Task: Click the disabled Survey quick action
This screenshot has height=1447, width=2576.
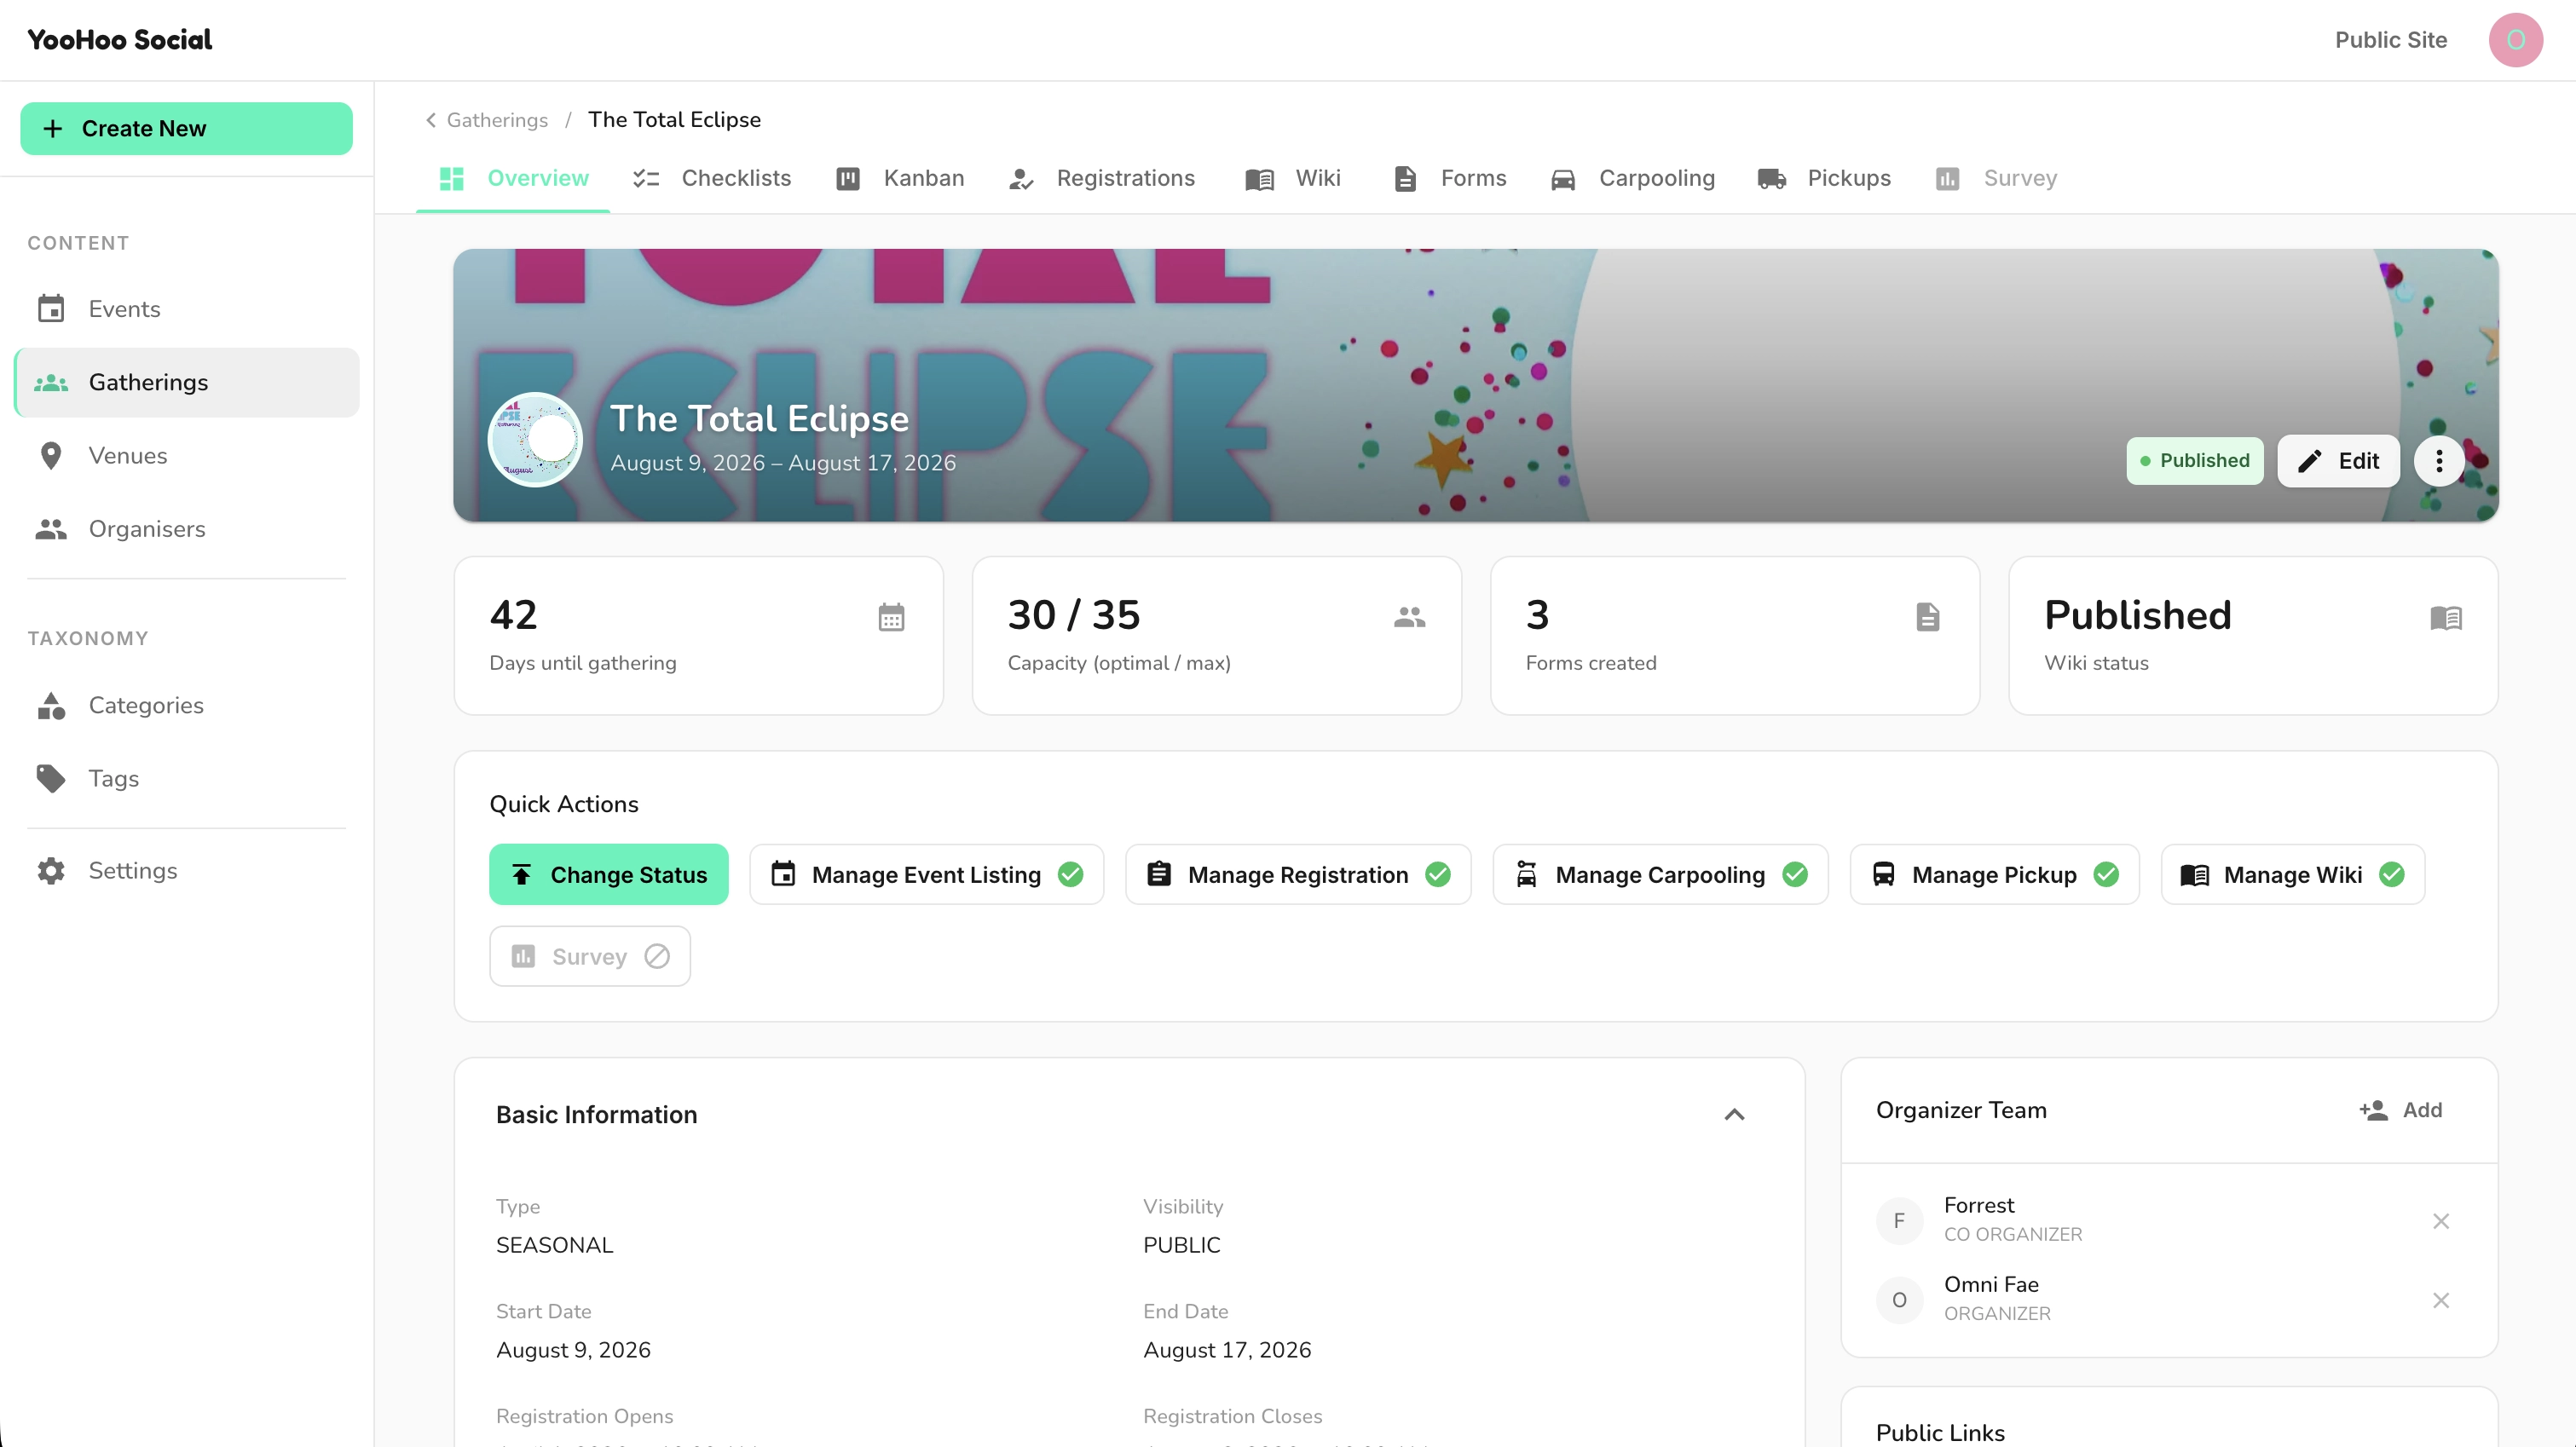Action: [x=590, y=956]
